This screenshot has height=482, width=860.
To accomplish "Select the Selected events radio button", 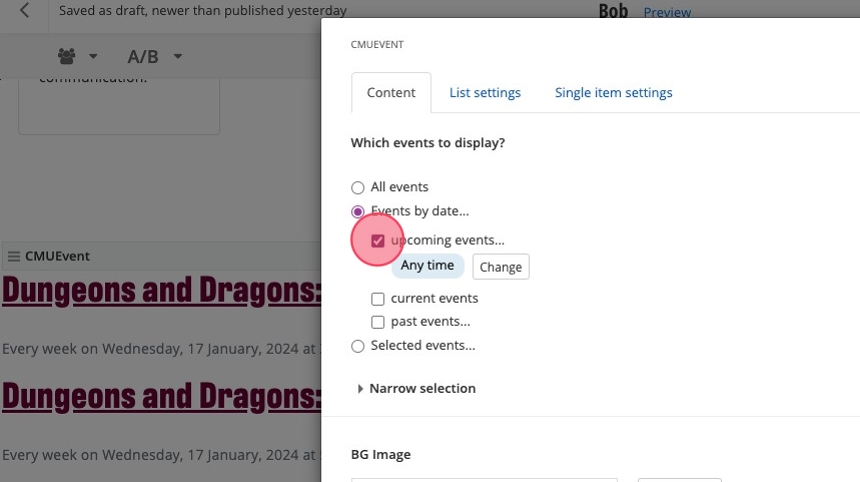I will coord(358,346).
